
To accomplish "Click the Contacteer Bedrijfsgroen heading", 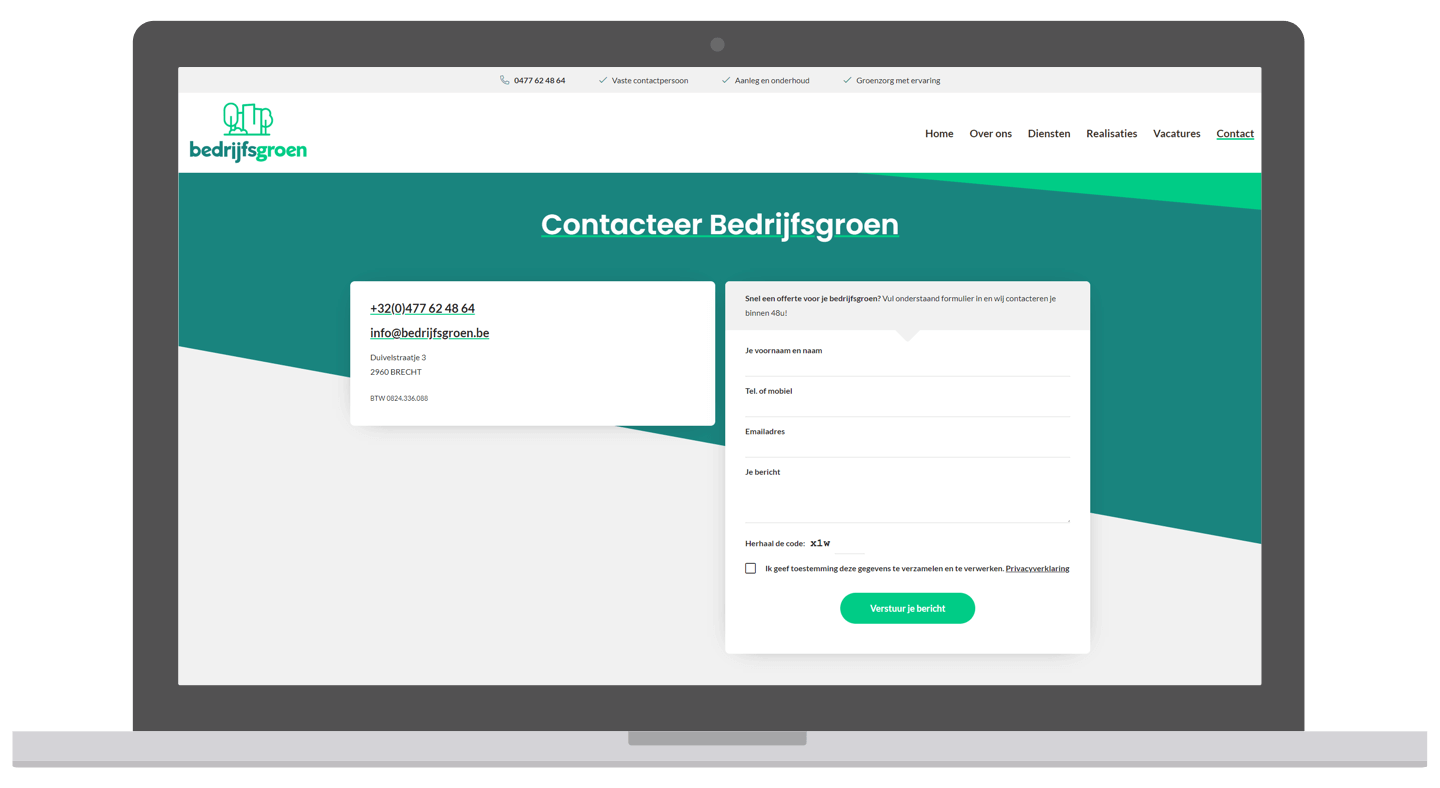I will (x=720, y=224).
